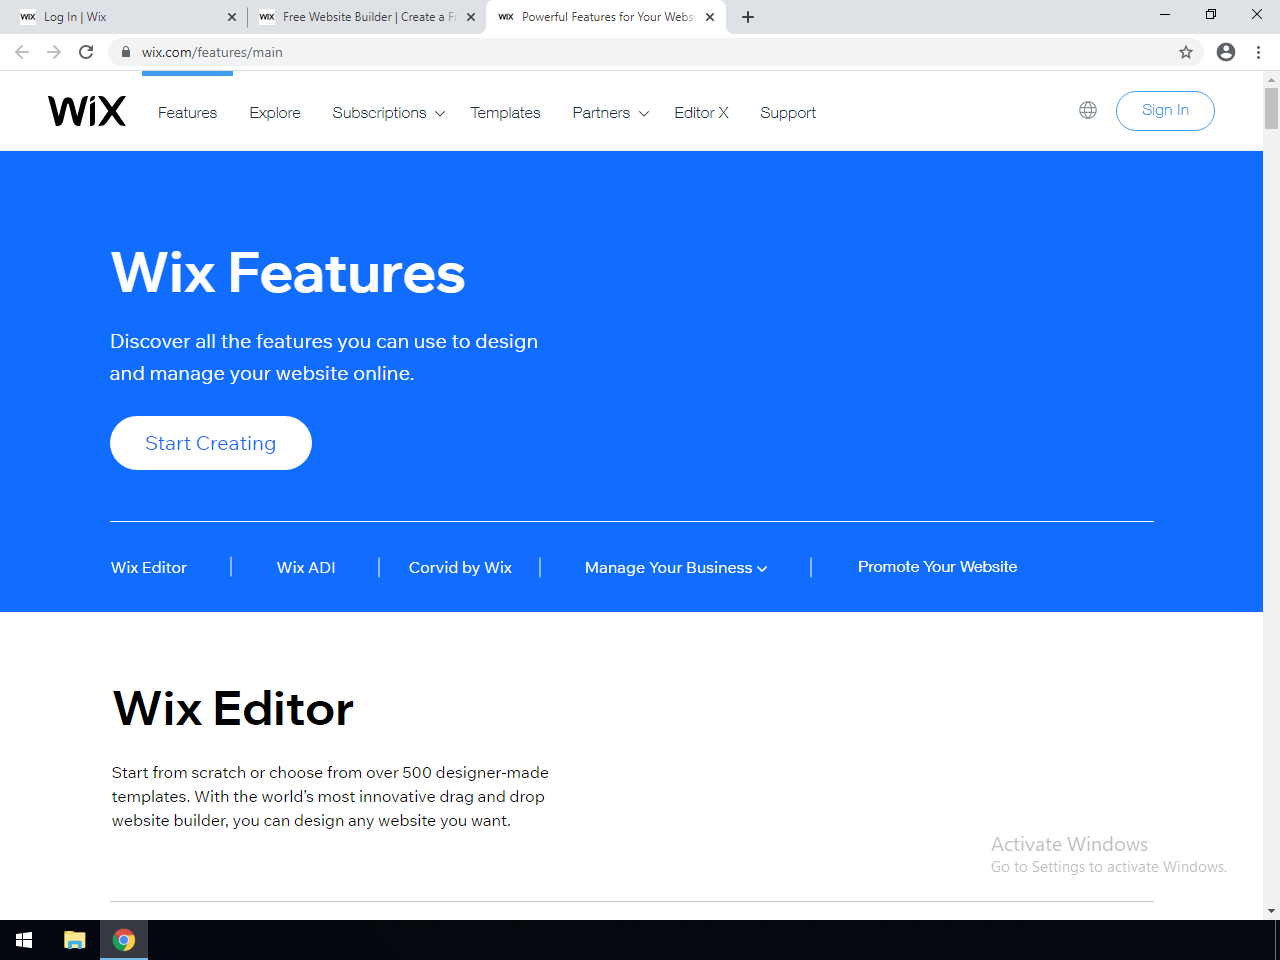The width and height of the screenshot is (1280, 960).
Task: Open the language selector globe icon
Action: point(1088,110)
